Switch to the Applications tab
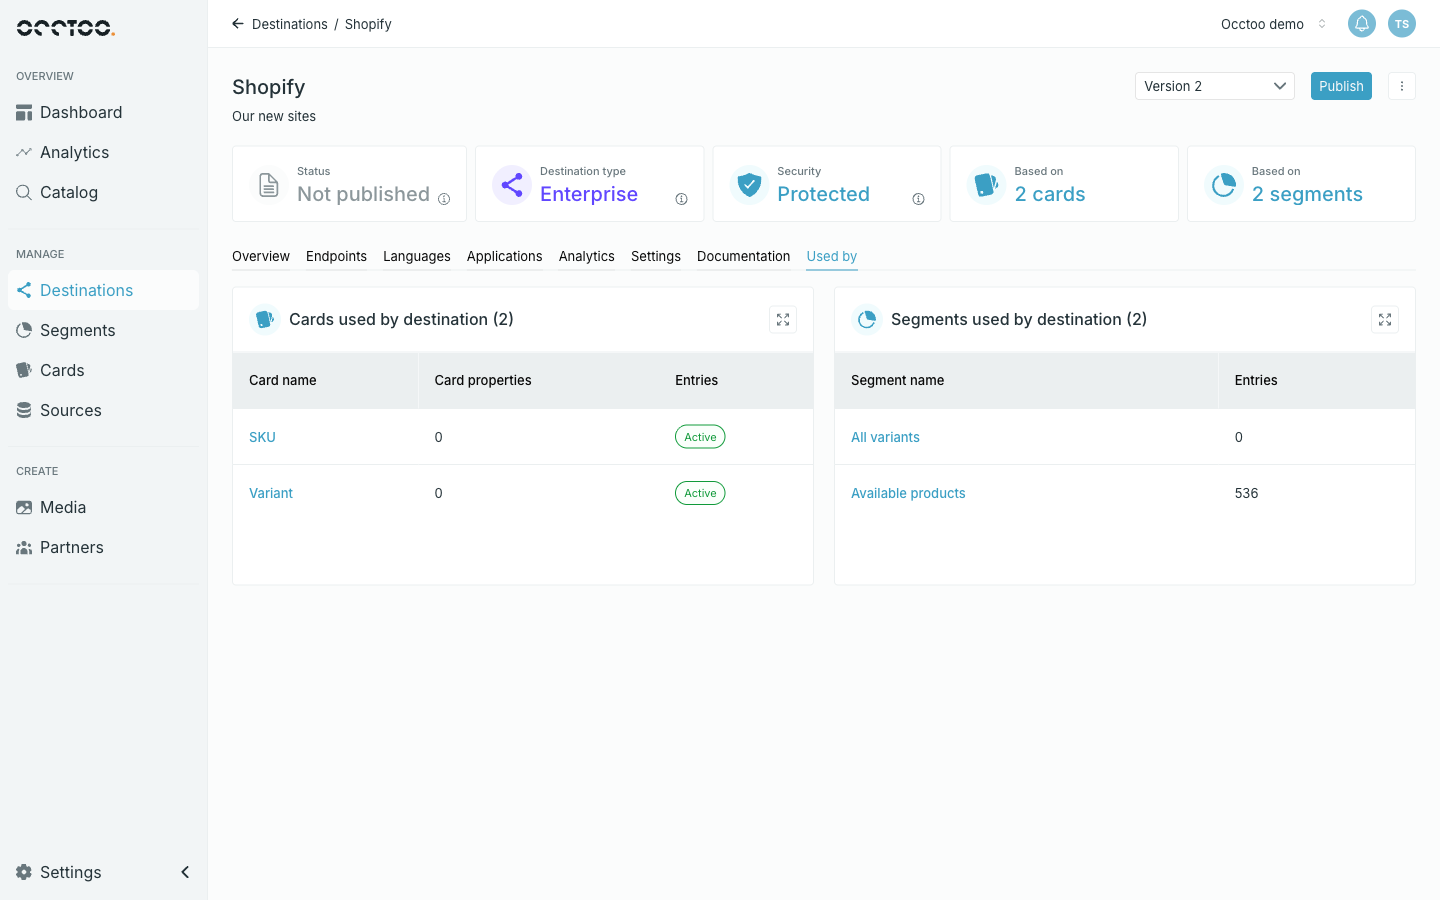The width and height of the screenshot is (1440, 900). [x=505, y=257]
